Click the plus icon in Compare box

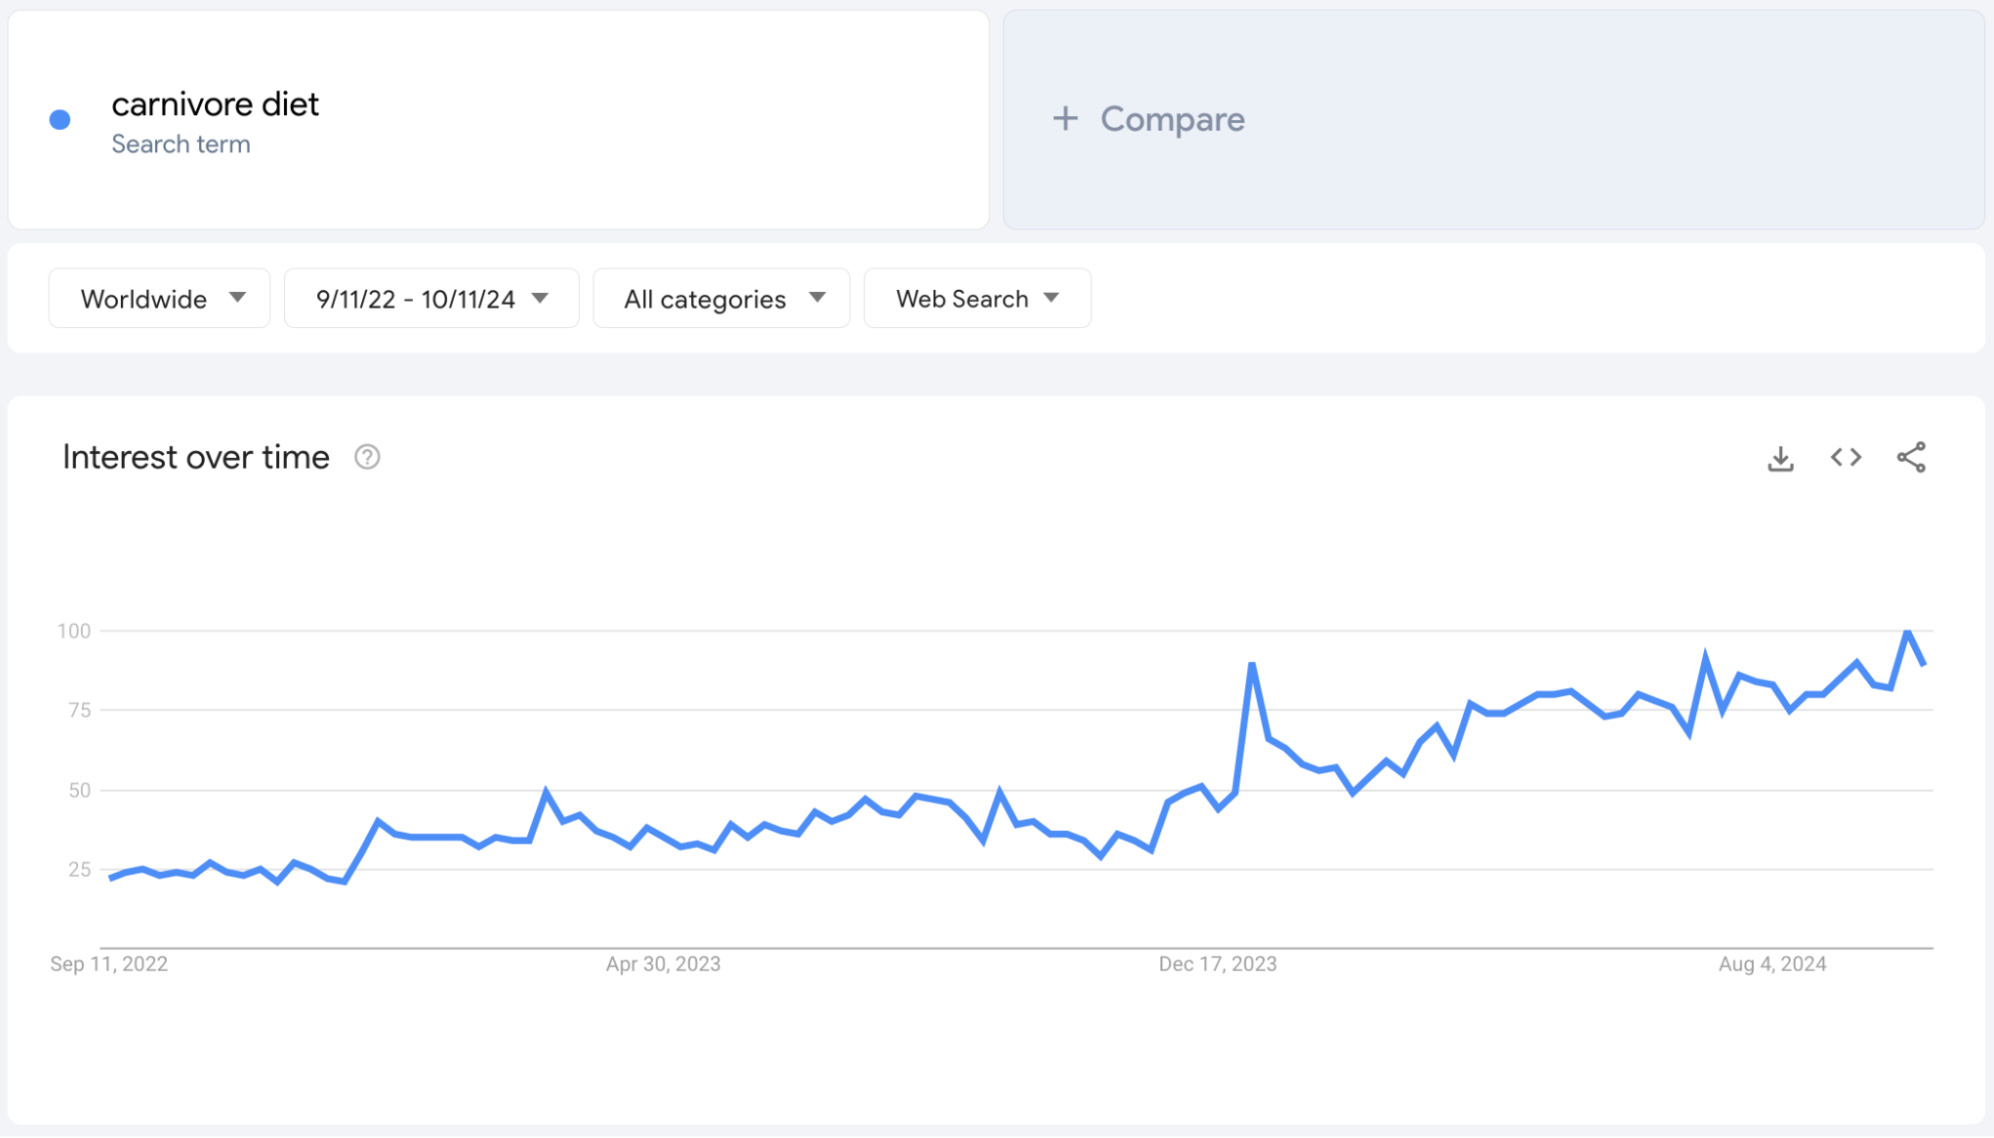[x=1065, y=119]
